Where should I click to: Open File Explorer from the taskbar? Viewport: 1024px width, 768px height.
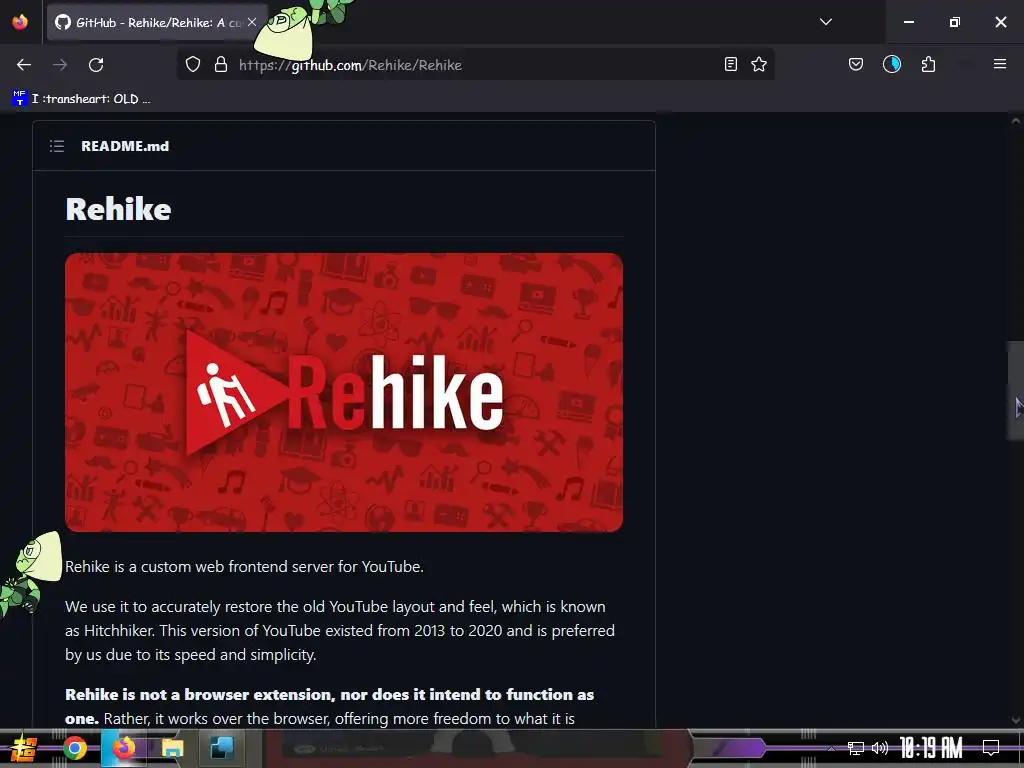(x=172, y=748)
